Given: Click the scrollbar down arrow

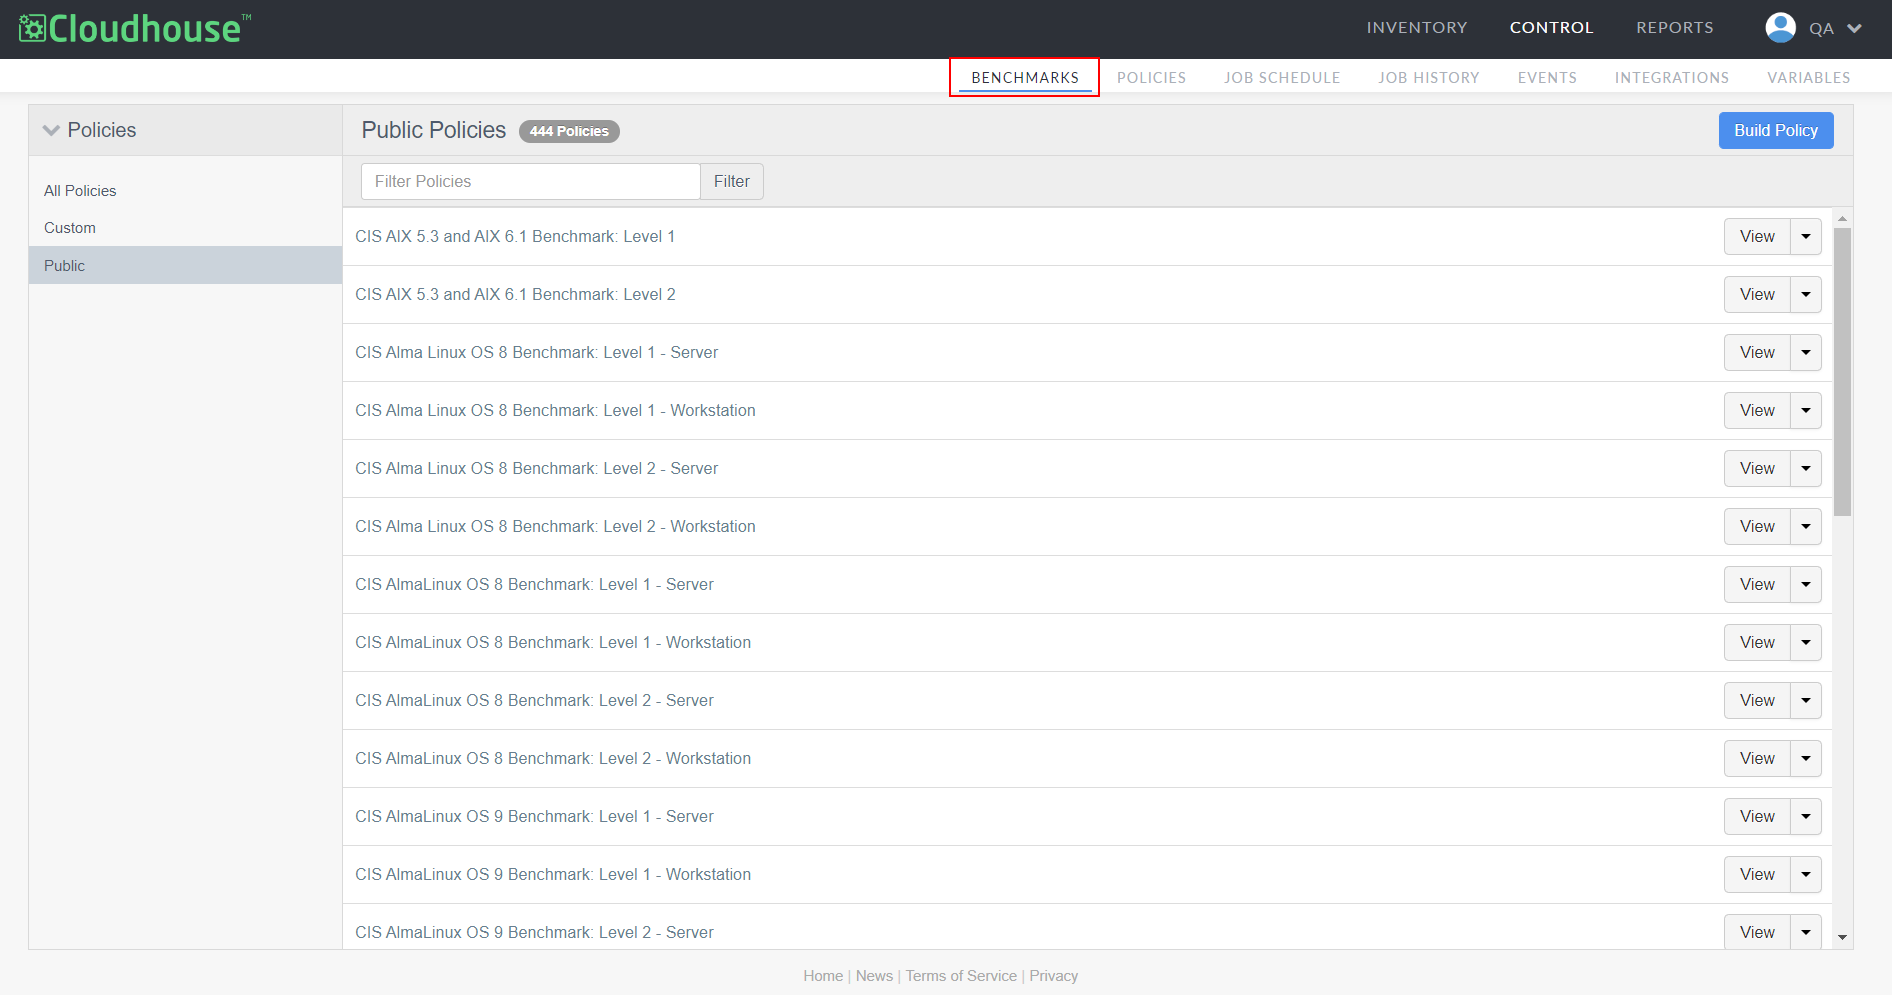Looking at the screenshot, I should (x=1842, y=938).
